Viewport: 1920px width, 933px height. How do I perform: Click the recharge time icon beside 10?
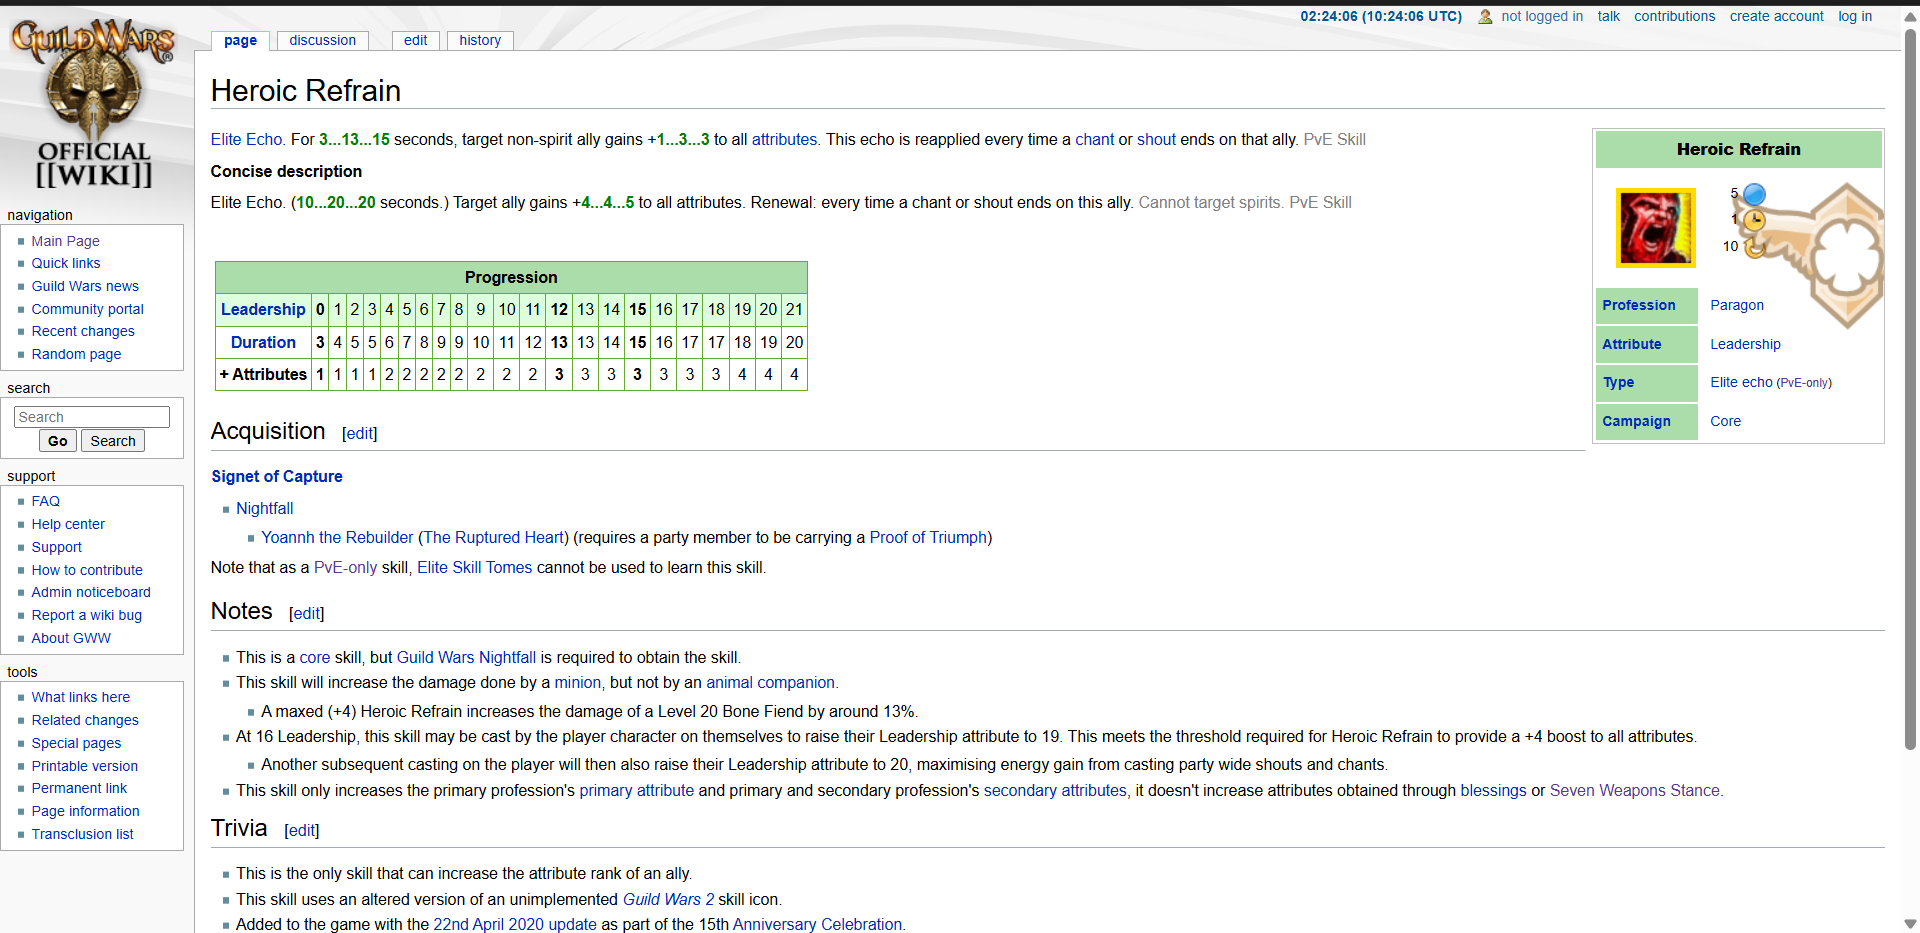(1754, 246)
